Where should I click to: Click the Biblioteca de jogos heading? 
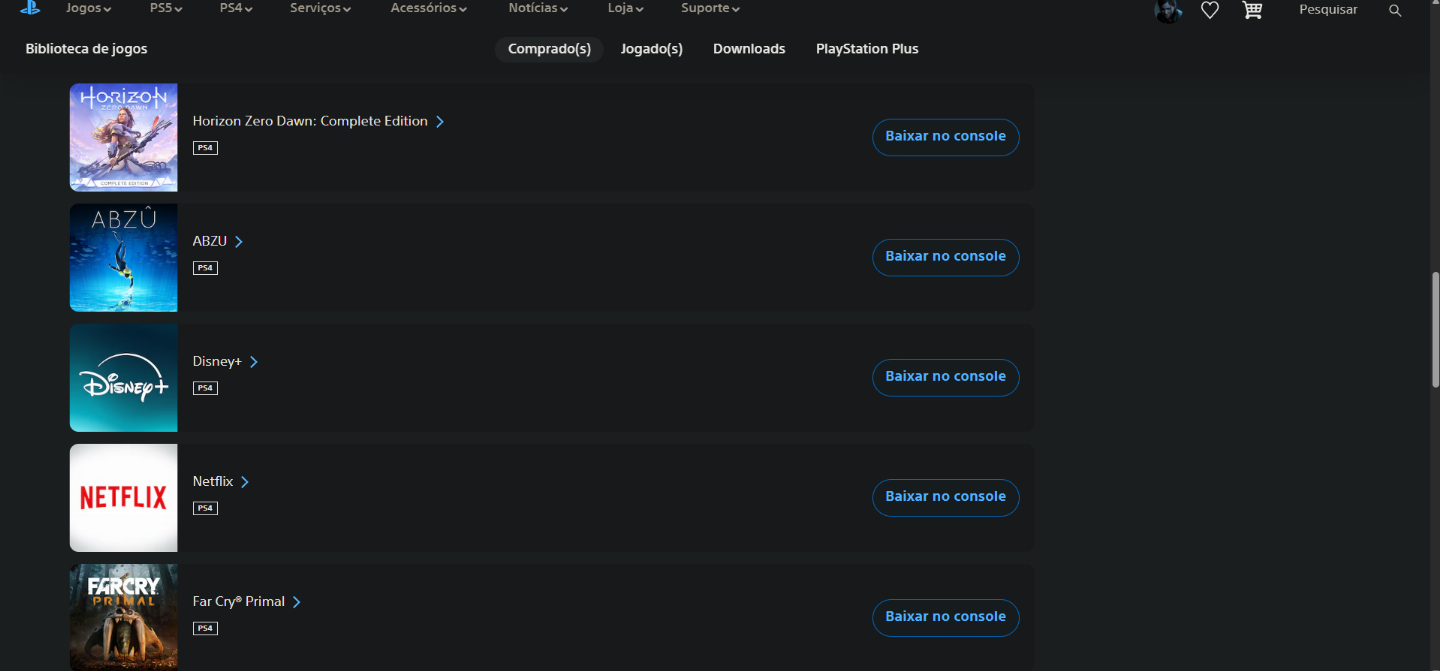click(86, 49)
